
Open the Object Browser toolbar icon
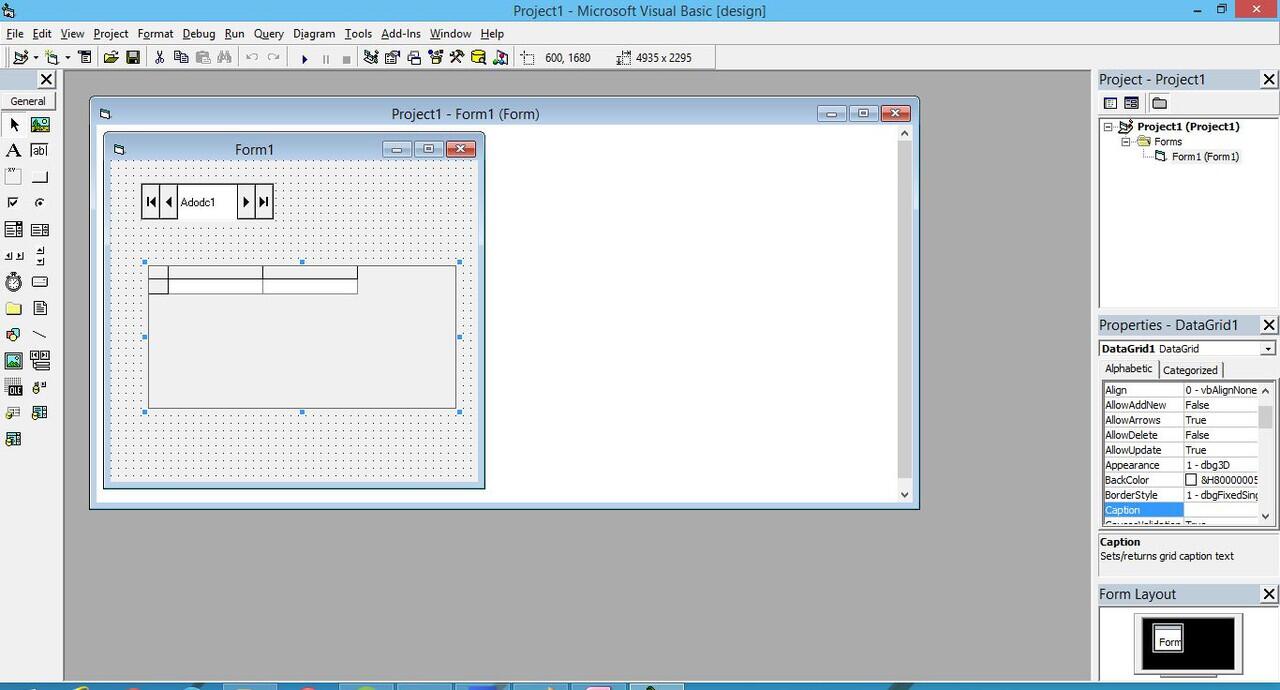(436, 58)
